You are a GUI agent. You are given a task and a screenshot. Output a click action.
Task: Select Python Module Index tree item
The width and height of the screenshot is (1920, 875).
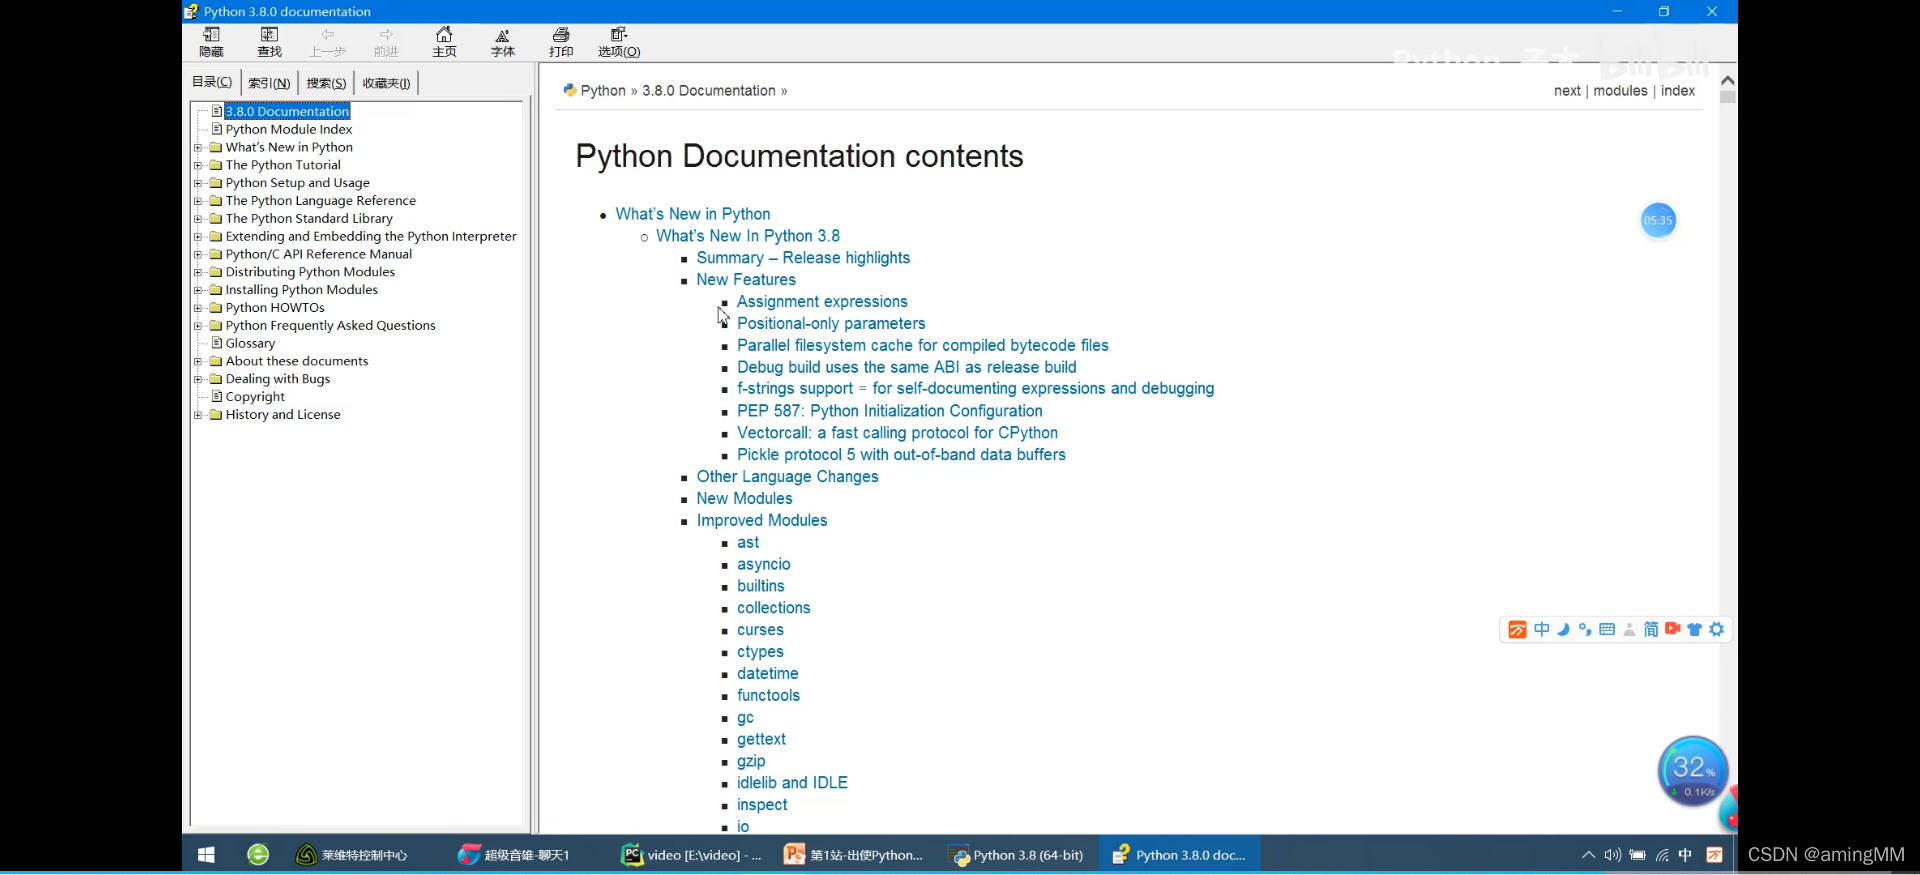tap(289, 129)
